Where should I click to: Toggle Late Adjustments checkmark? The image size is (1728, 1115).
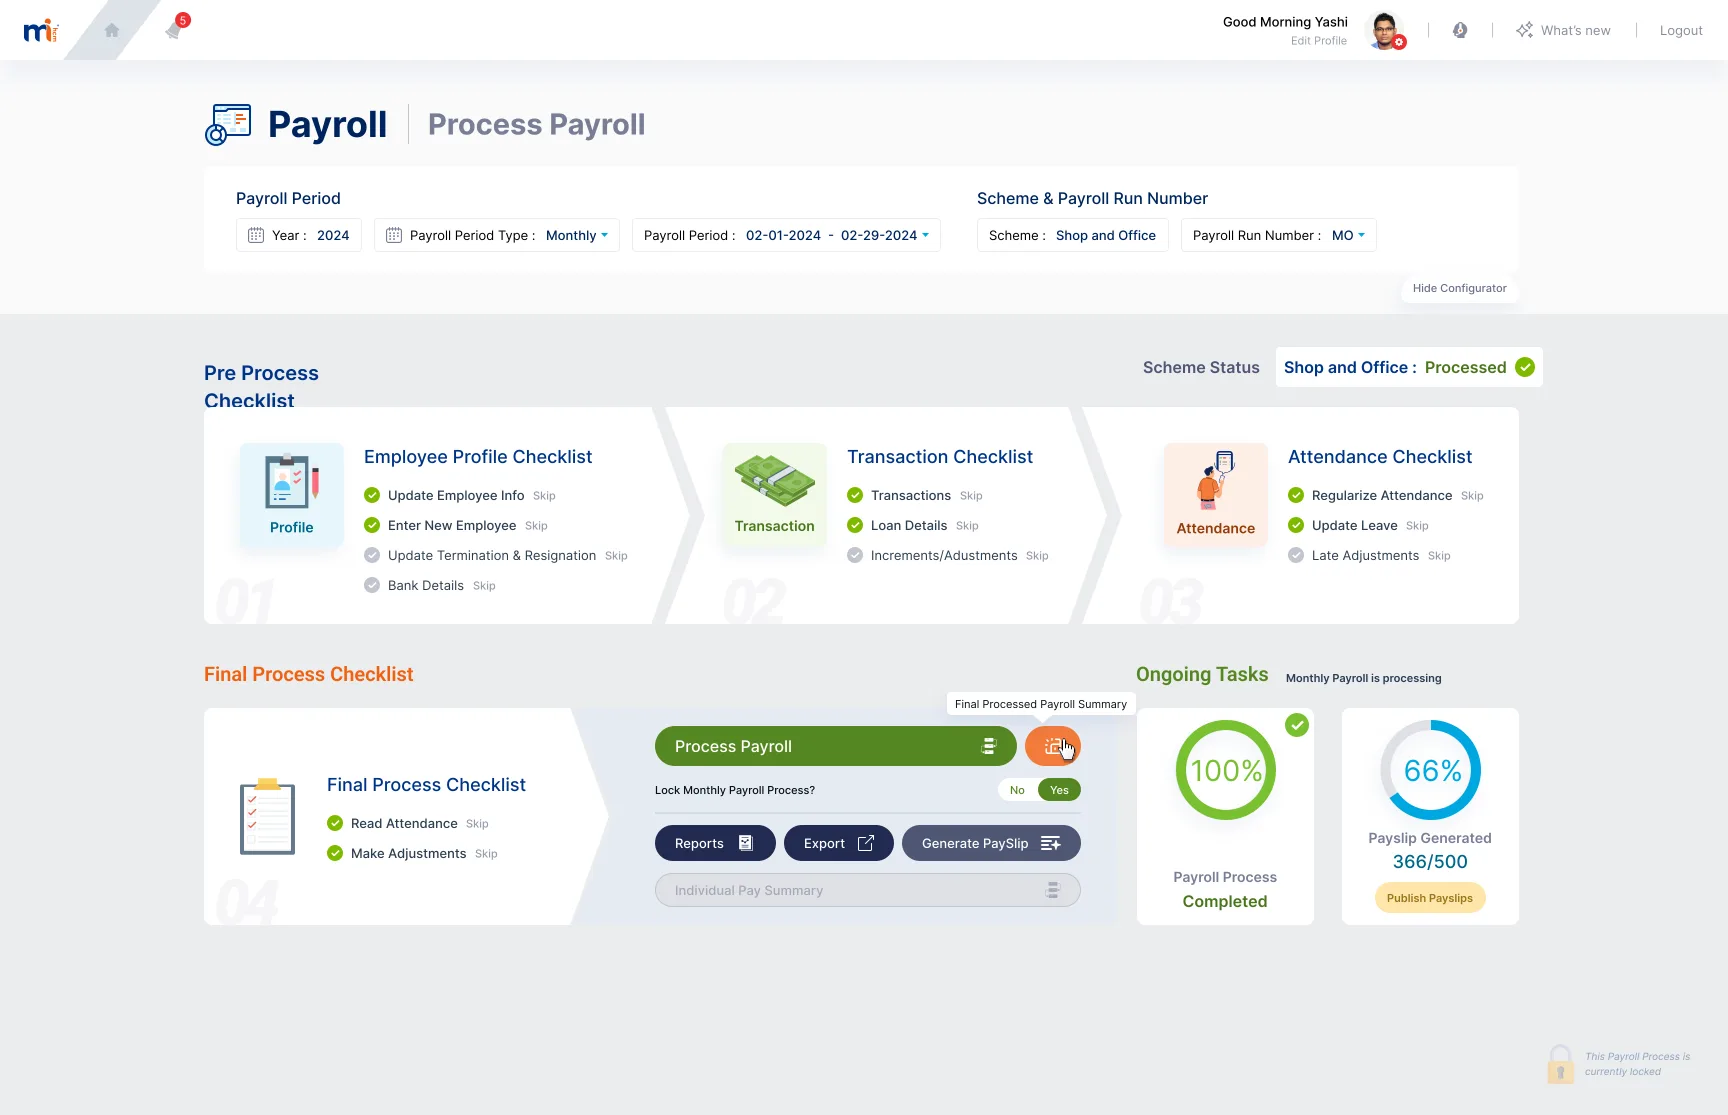pyautogui.click(x=1296, y=555)
